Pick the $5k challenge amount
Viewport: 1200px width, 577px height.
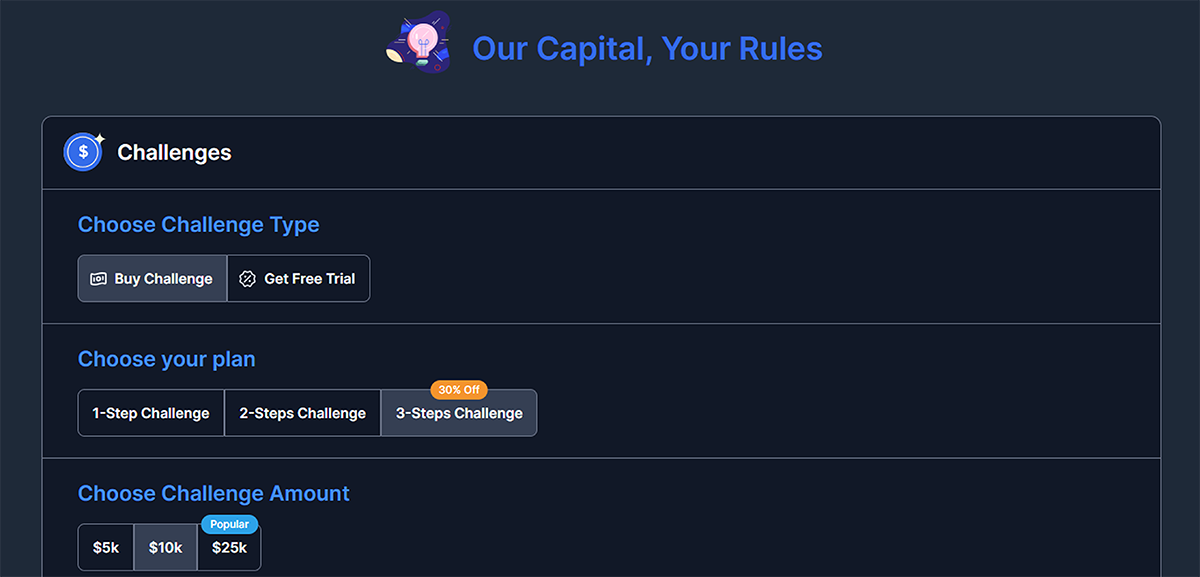106,547
